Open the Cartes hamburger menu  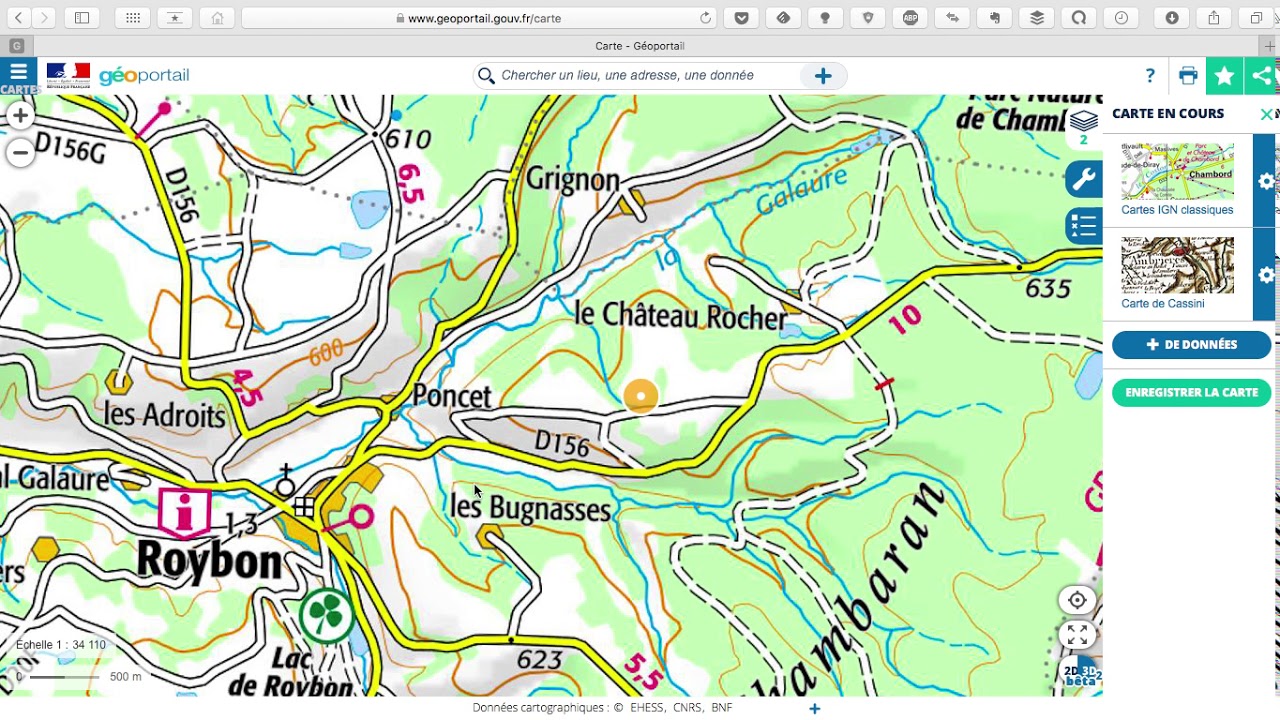(18, 76)
